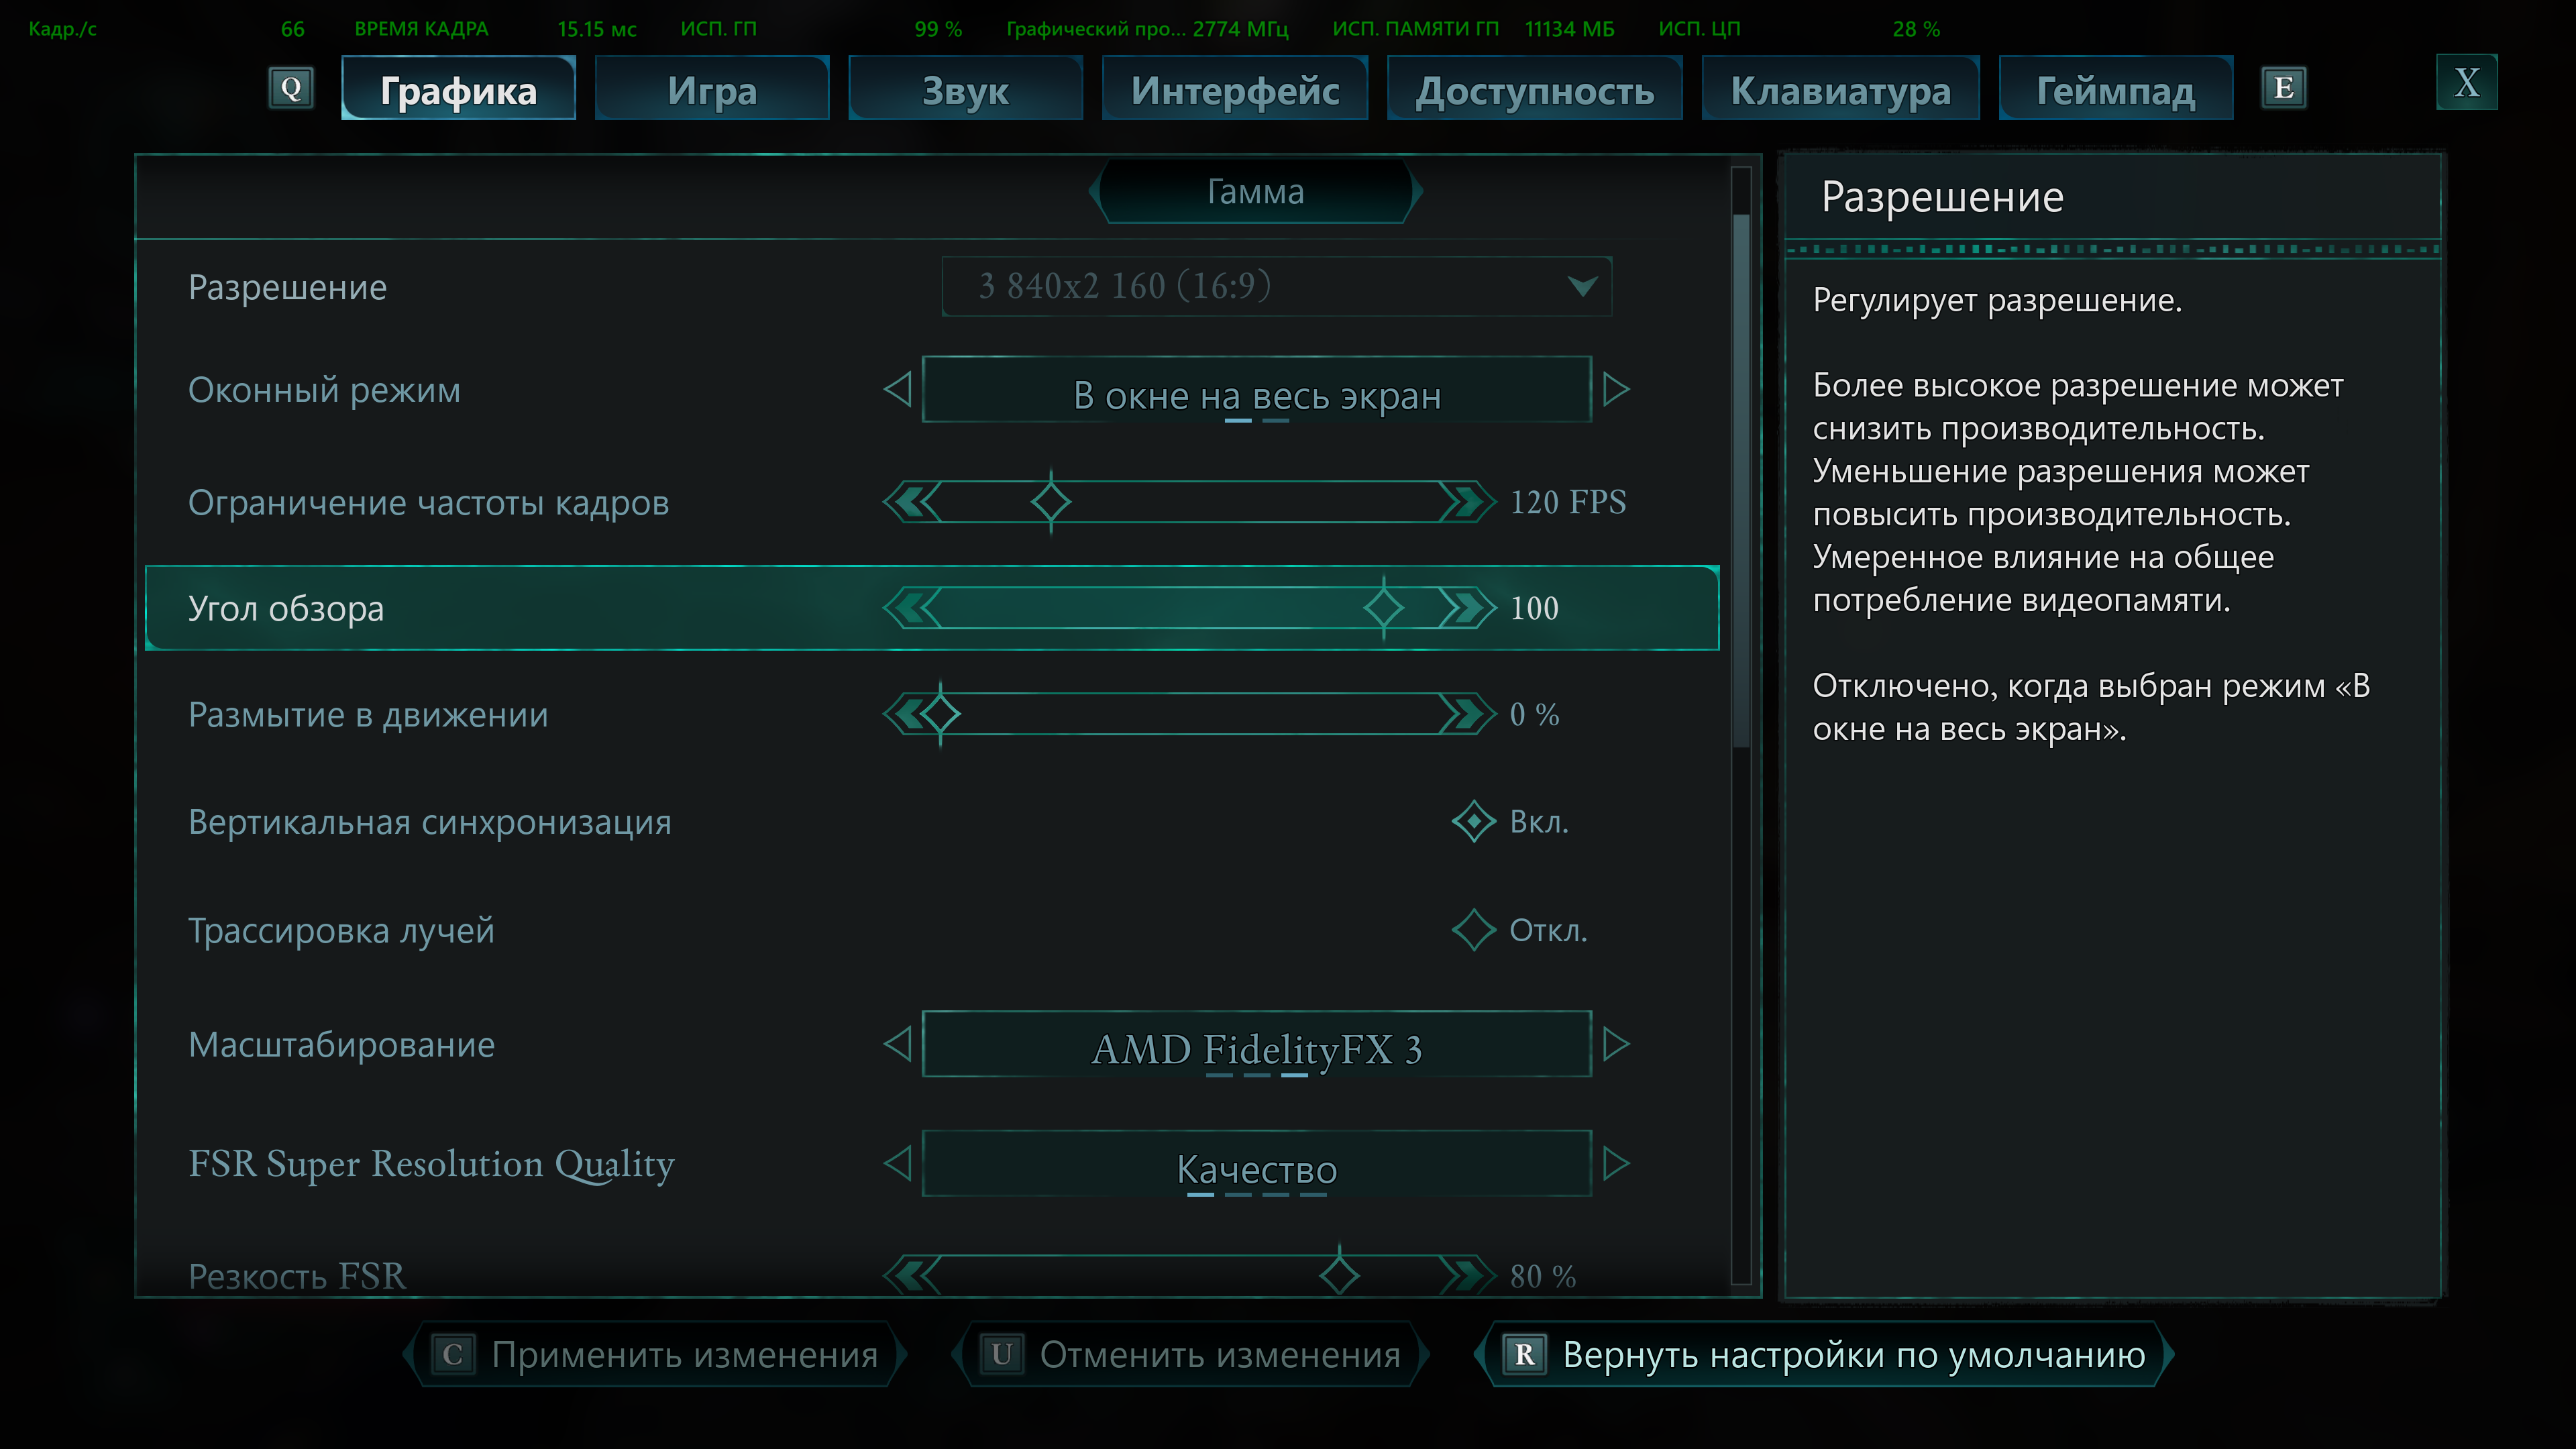Close settings with the X button
Image resolution: width=2576 pixels, height=1449 pixels.
point(2466,82)
